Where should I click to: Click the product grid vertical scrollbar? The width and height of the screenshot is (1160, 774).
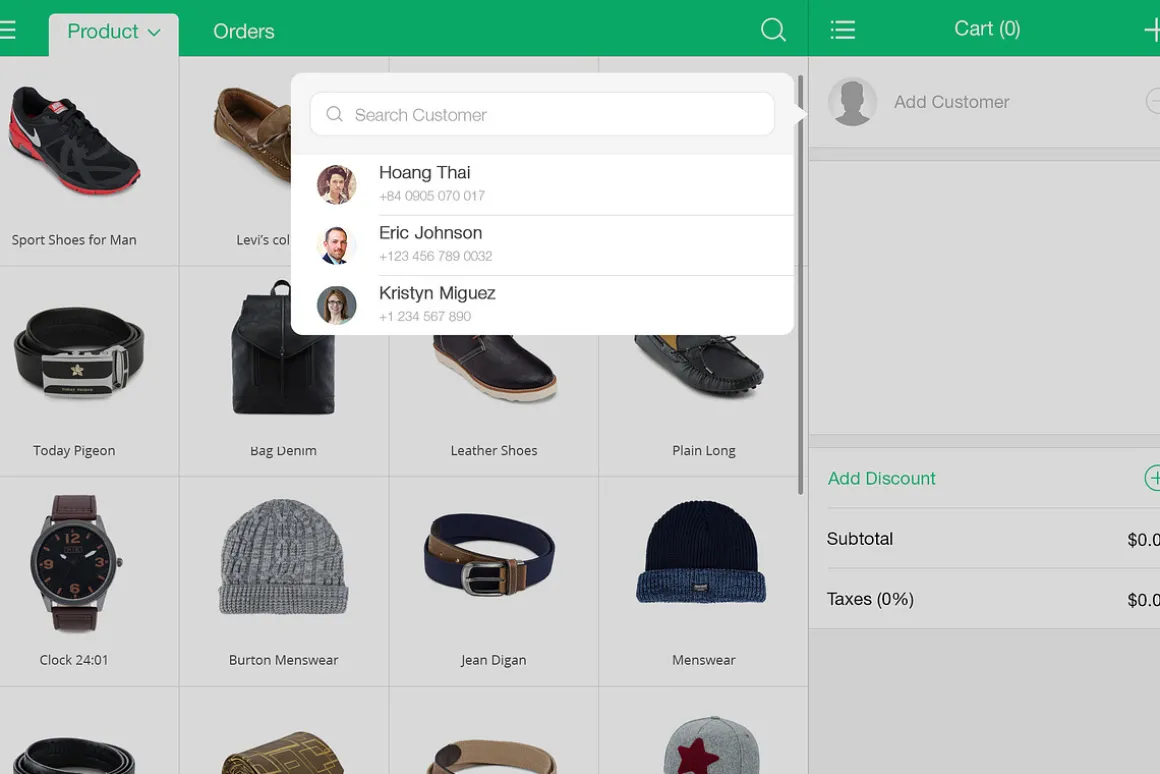[x=800, y=285]
